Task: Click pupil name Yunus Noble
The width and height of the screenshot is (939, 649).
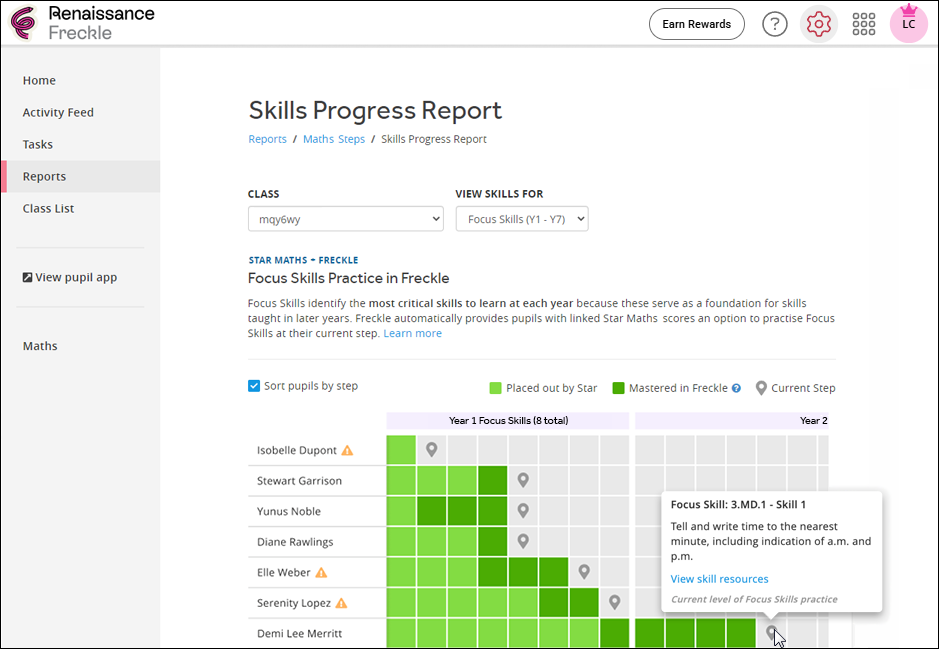Action: click(289, 511)
